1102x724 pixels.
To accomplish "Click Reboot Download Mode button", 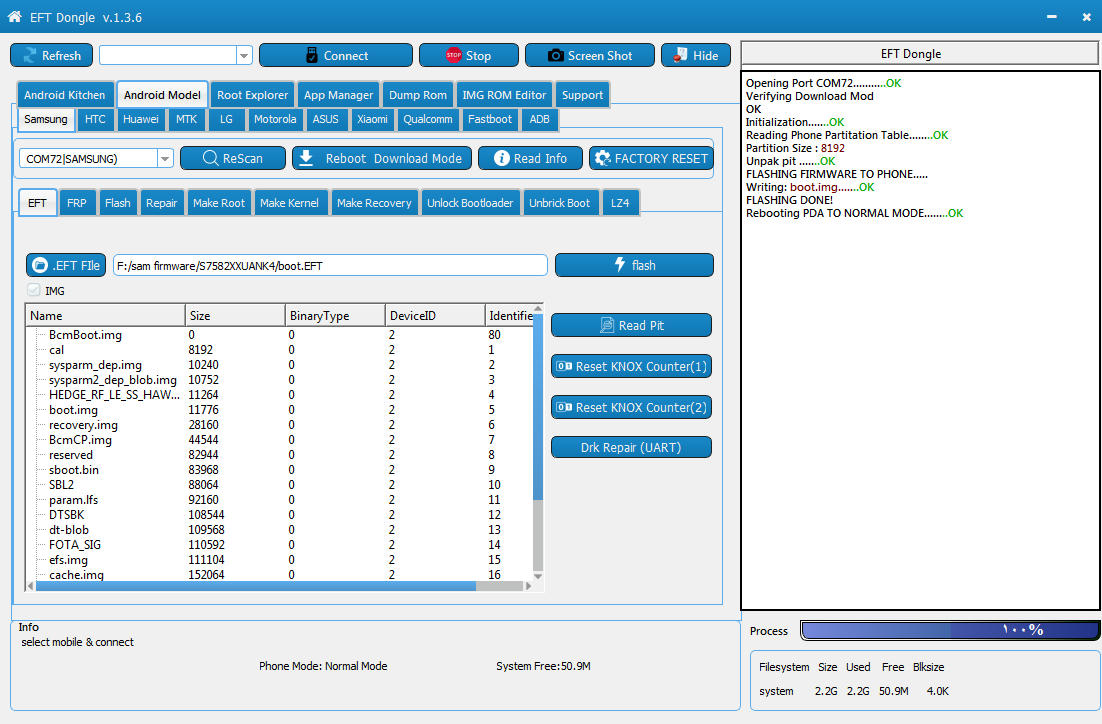I will (383, 159).
